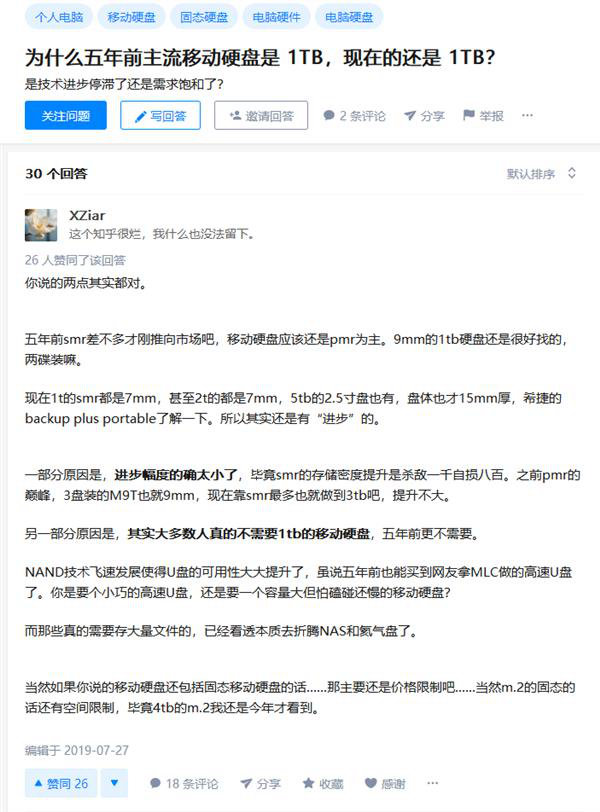
Task: Open the answer's three-dot more options
Action: (x=432, y=783)
